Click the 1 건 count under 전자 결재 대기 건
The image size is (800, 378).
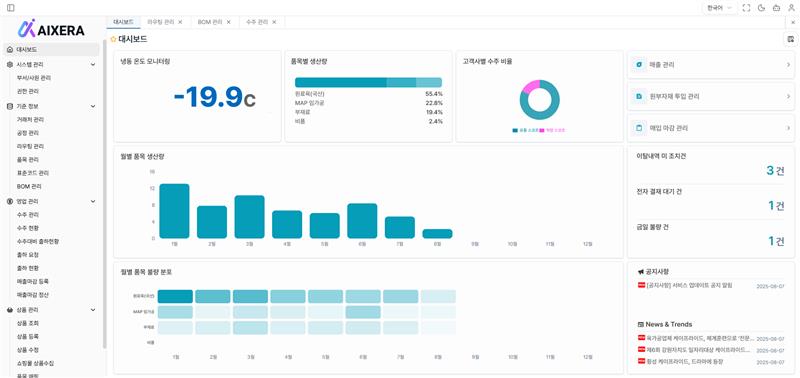coord(776,206)
